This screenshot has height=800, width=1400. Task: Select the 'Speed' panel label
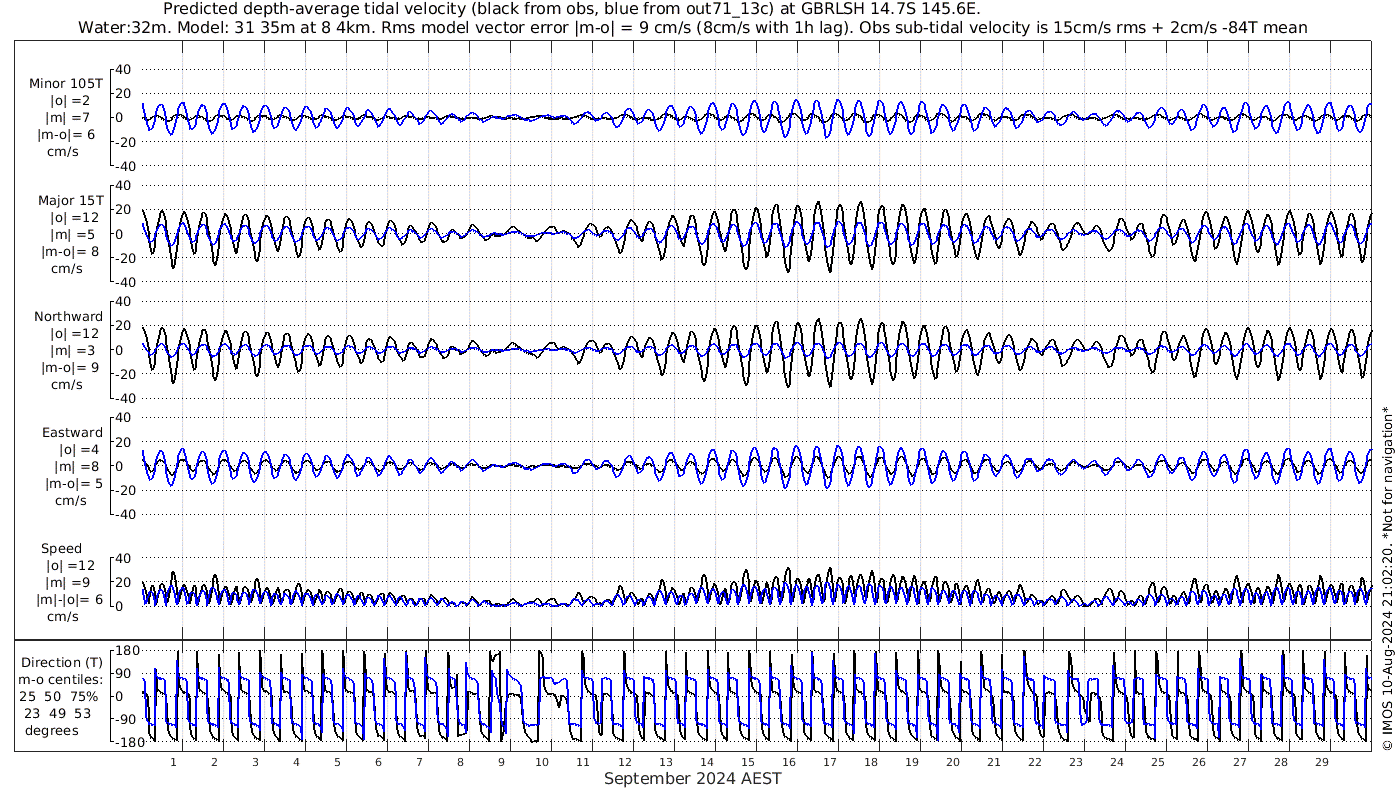click(x=61, y=549)
